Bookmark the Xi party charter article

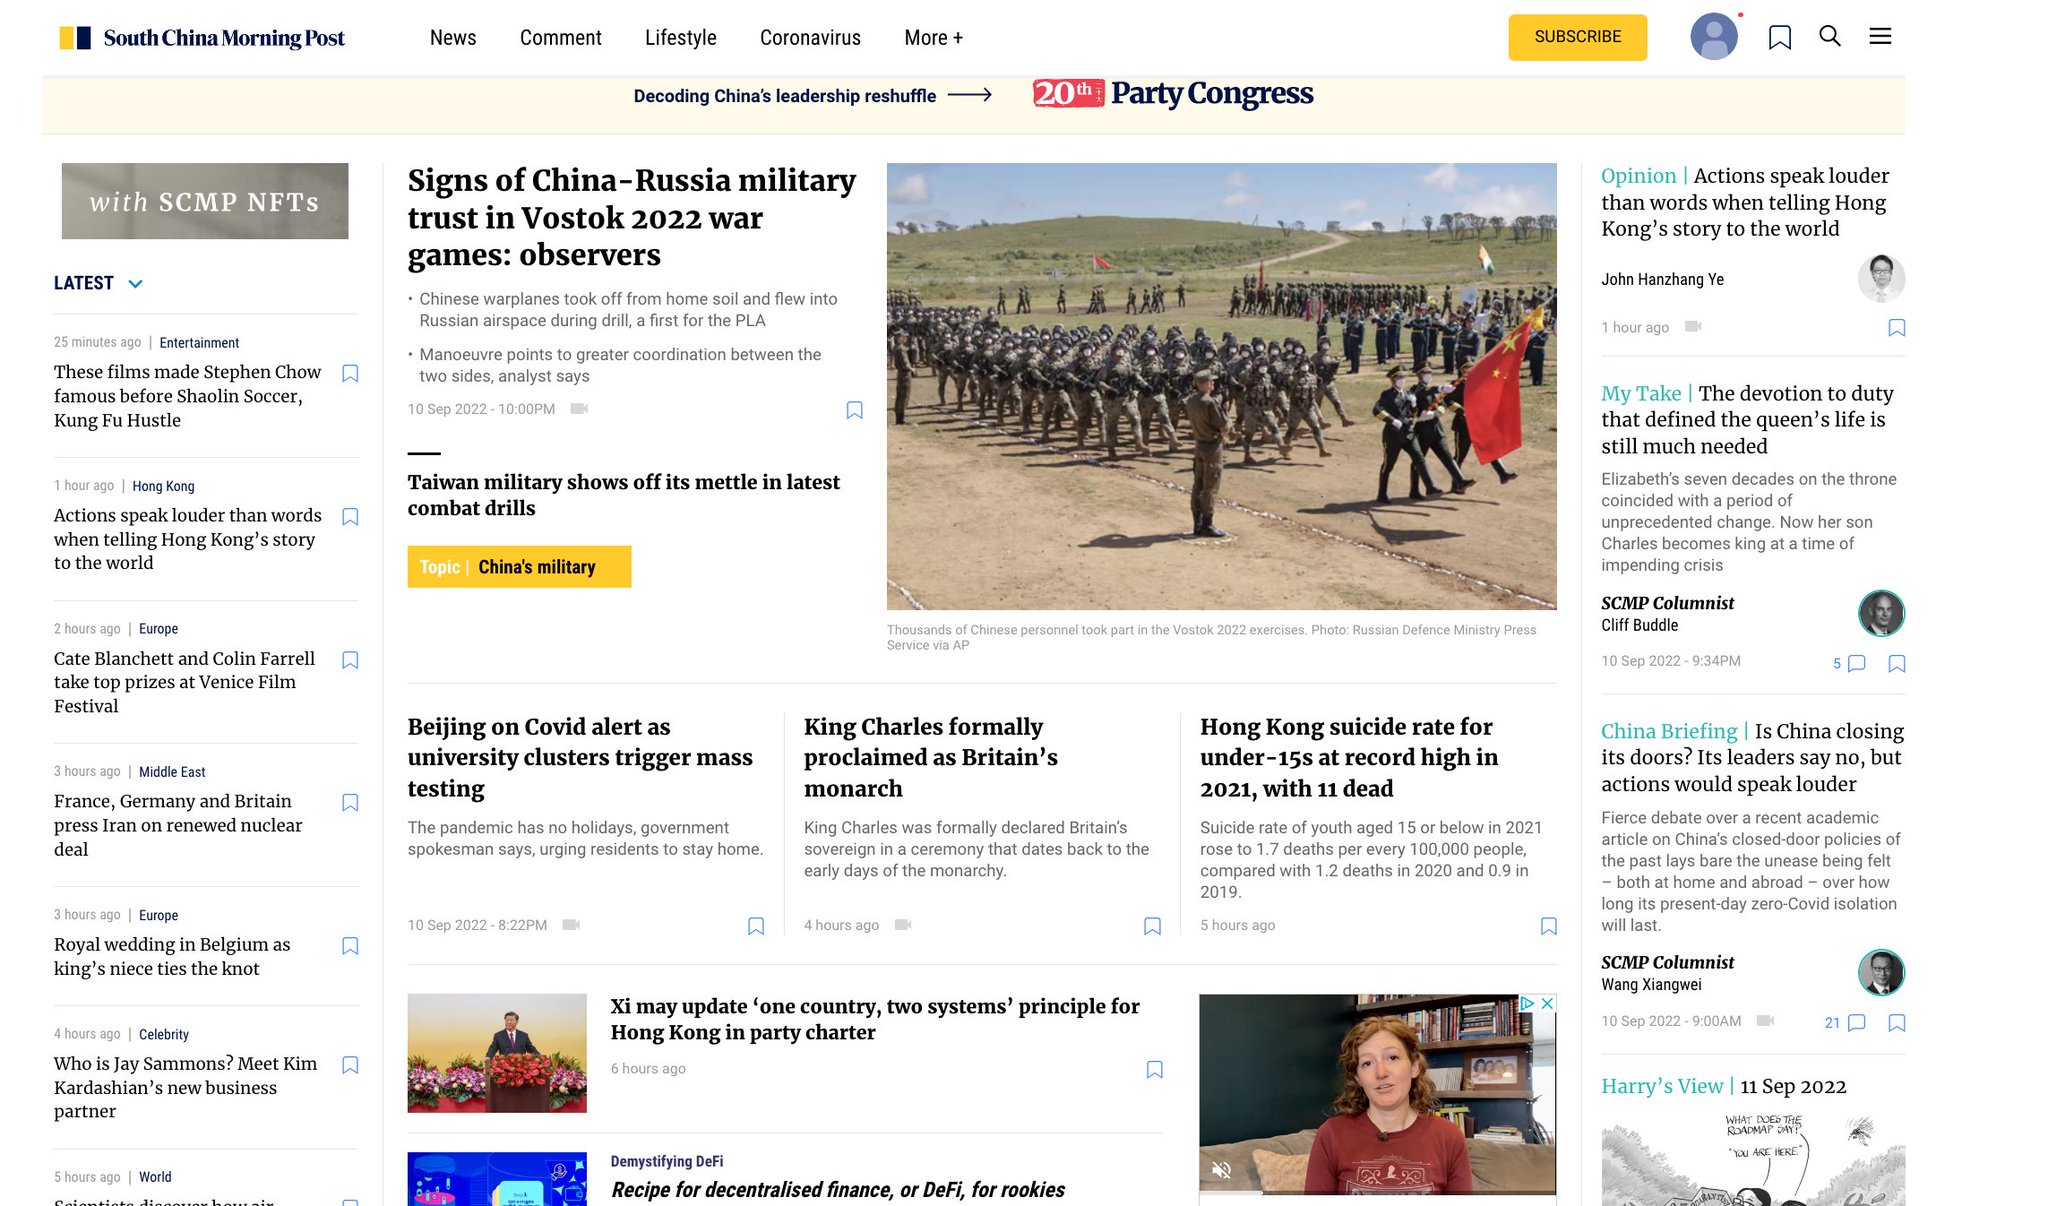[1154, 1069]
